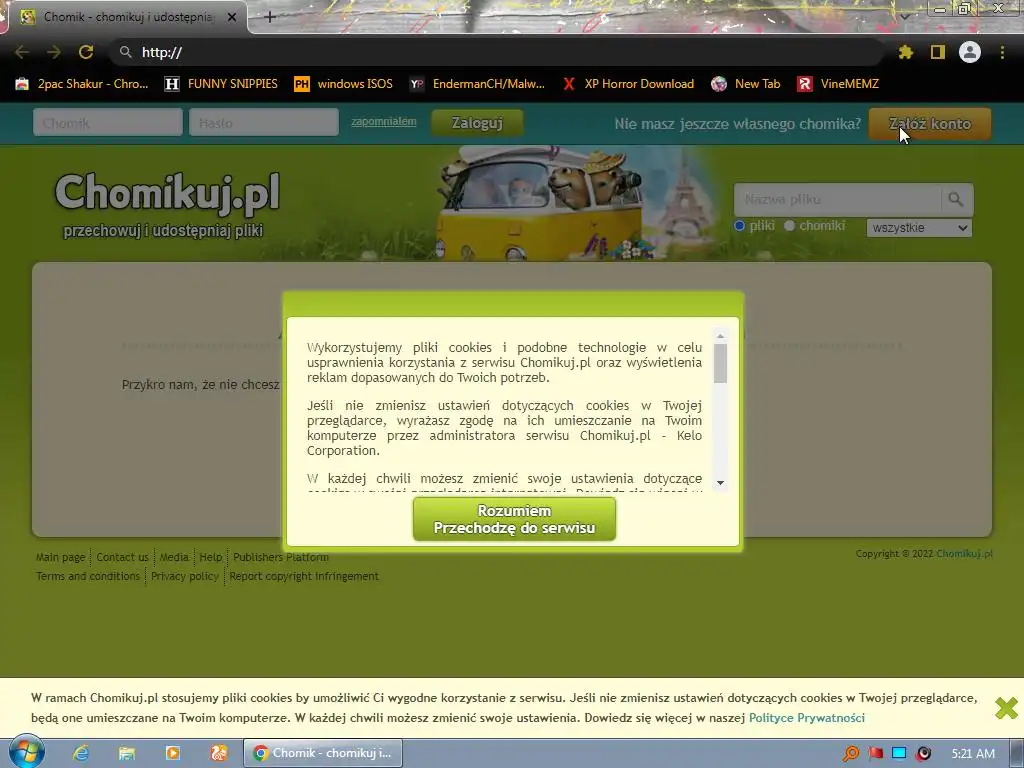The height and width of the screenshot is (768, 1024).
Task: Click the taskbar clock 5:21 AM
Action: coord(973,754)
